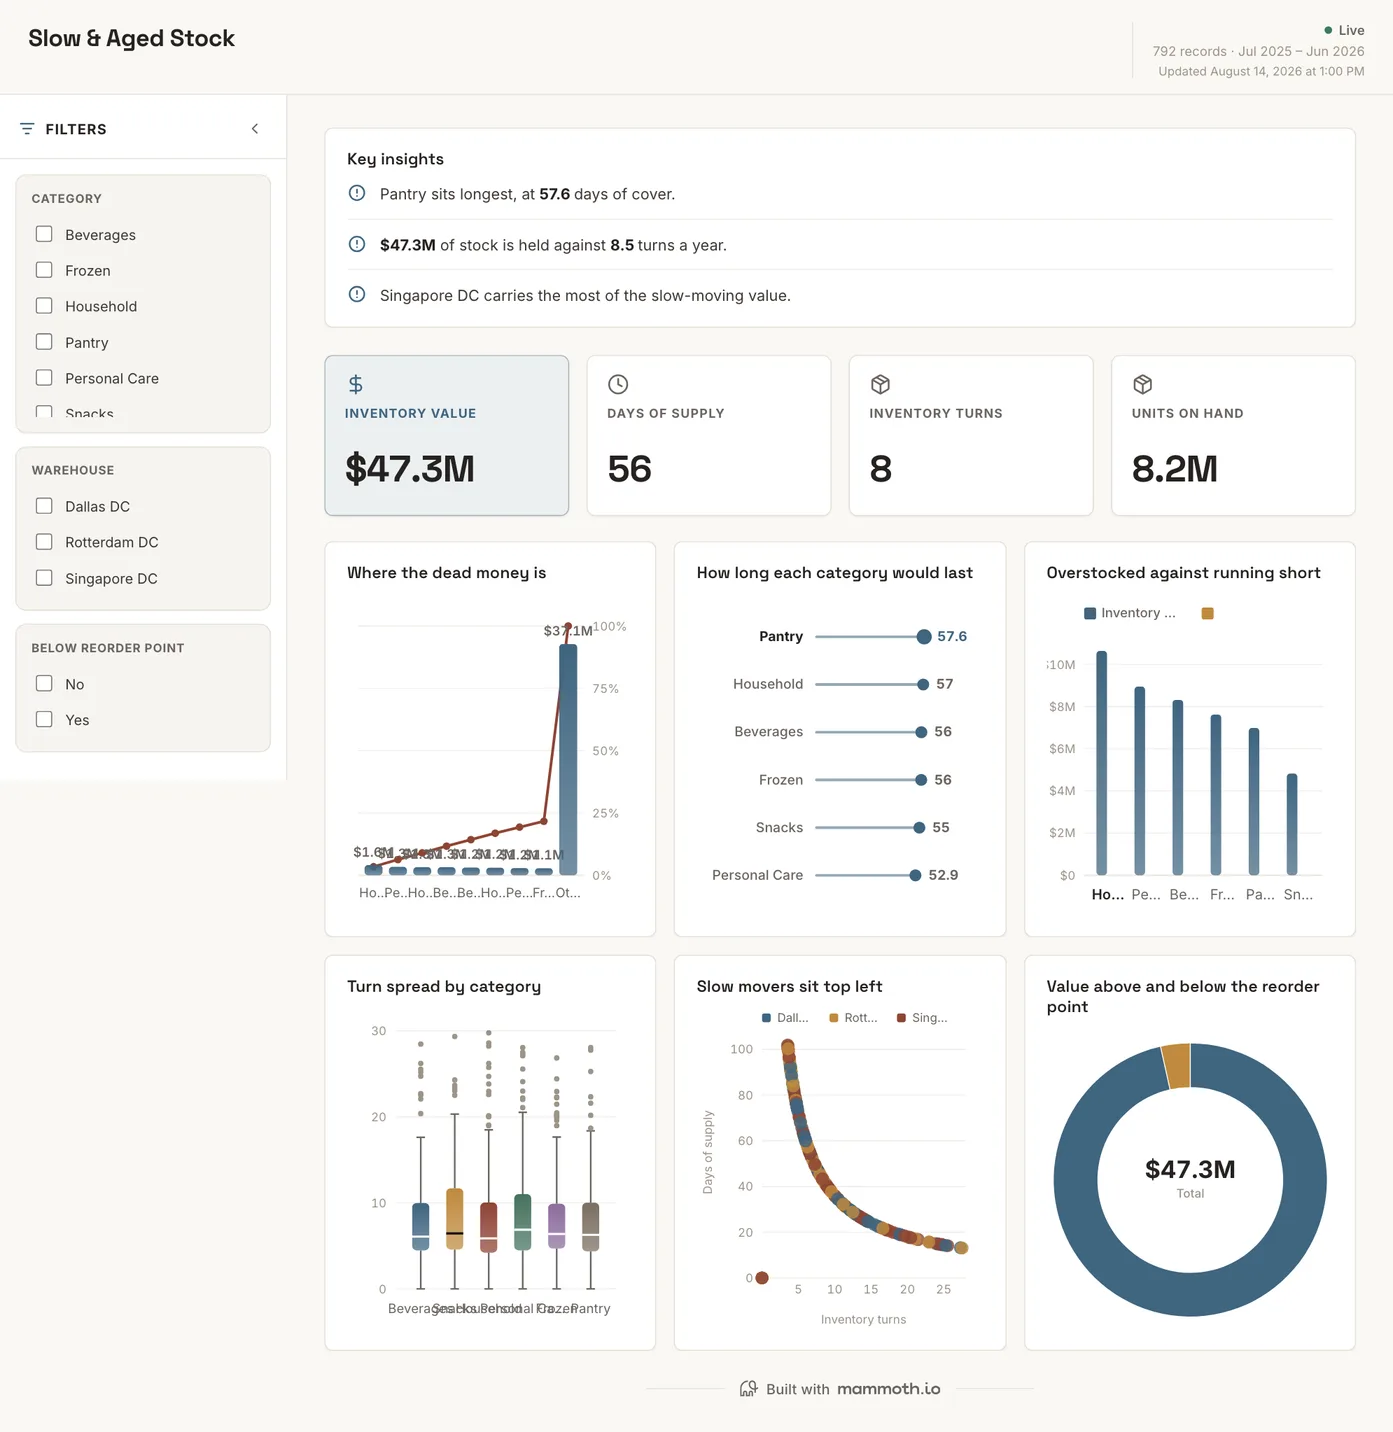Click the yellow Snacks box plot
The width and height of the screenshot is (1393, 1432).
point(455,1219)
